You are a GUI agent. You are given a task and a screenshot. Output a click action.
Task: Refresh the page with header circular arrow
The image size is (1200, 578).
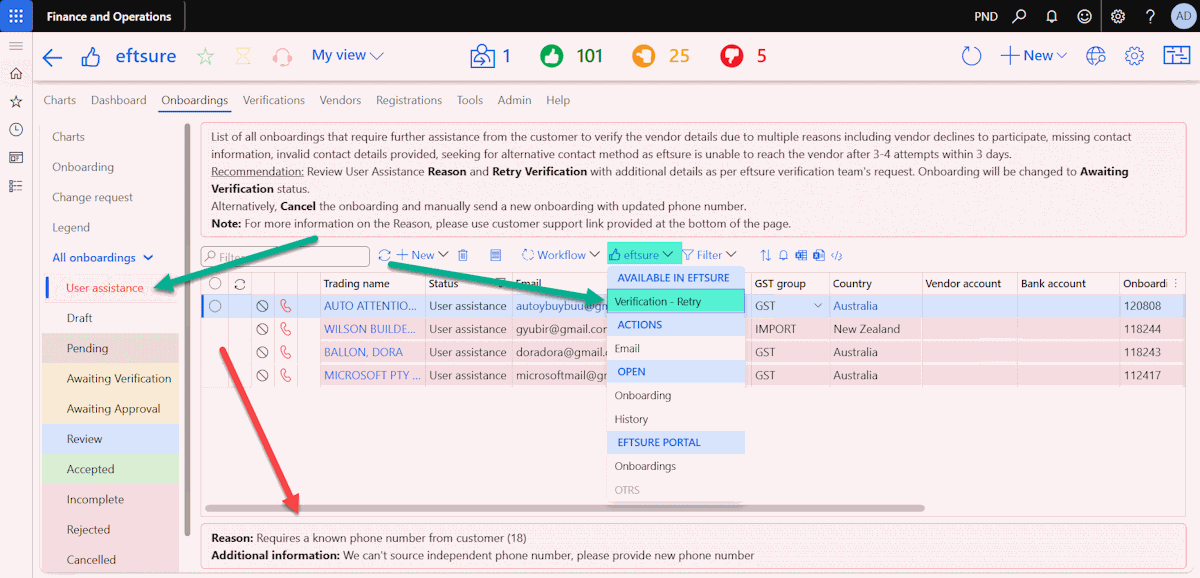971,56
